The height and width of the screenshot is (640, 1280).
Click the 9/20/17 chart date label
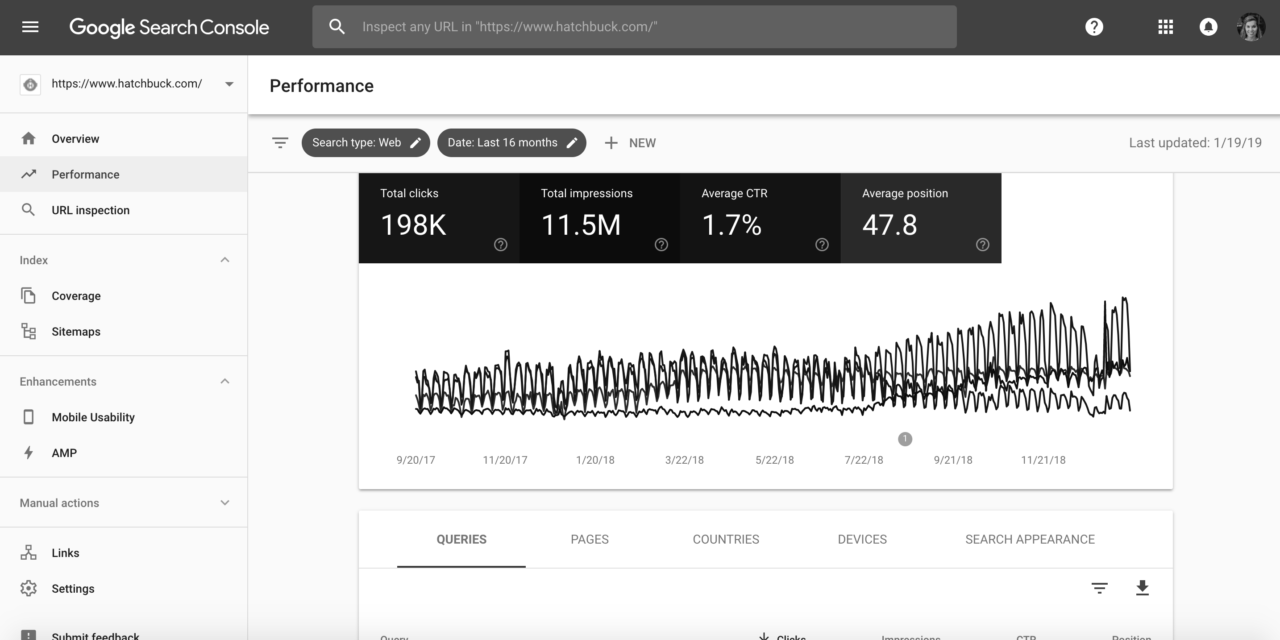coord(416,460)
